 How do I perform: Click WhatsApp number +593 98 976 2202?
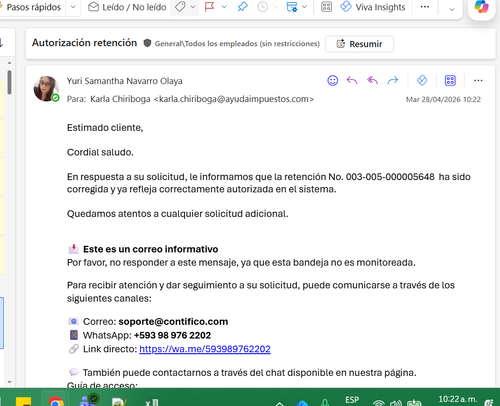[172, 335]
